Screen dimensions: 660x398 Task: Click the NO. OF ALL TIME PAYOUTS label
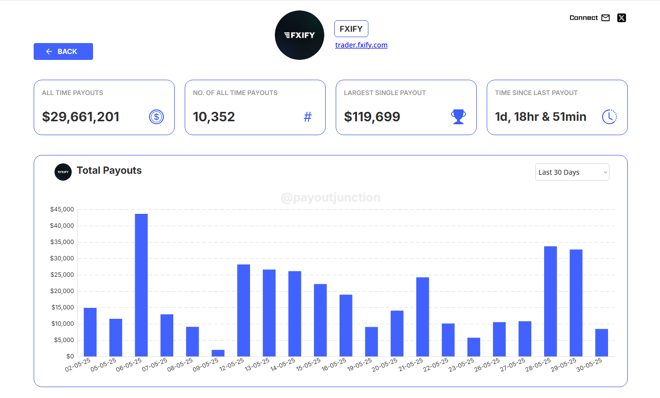pyautogui.click(x=235, y=93)
